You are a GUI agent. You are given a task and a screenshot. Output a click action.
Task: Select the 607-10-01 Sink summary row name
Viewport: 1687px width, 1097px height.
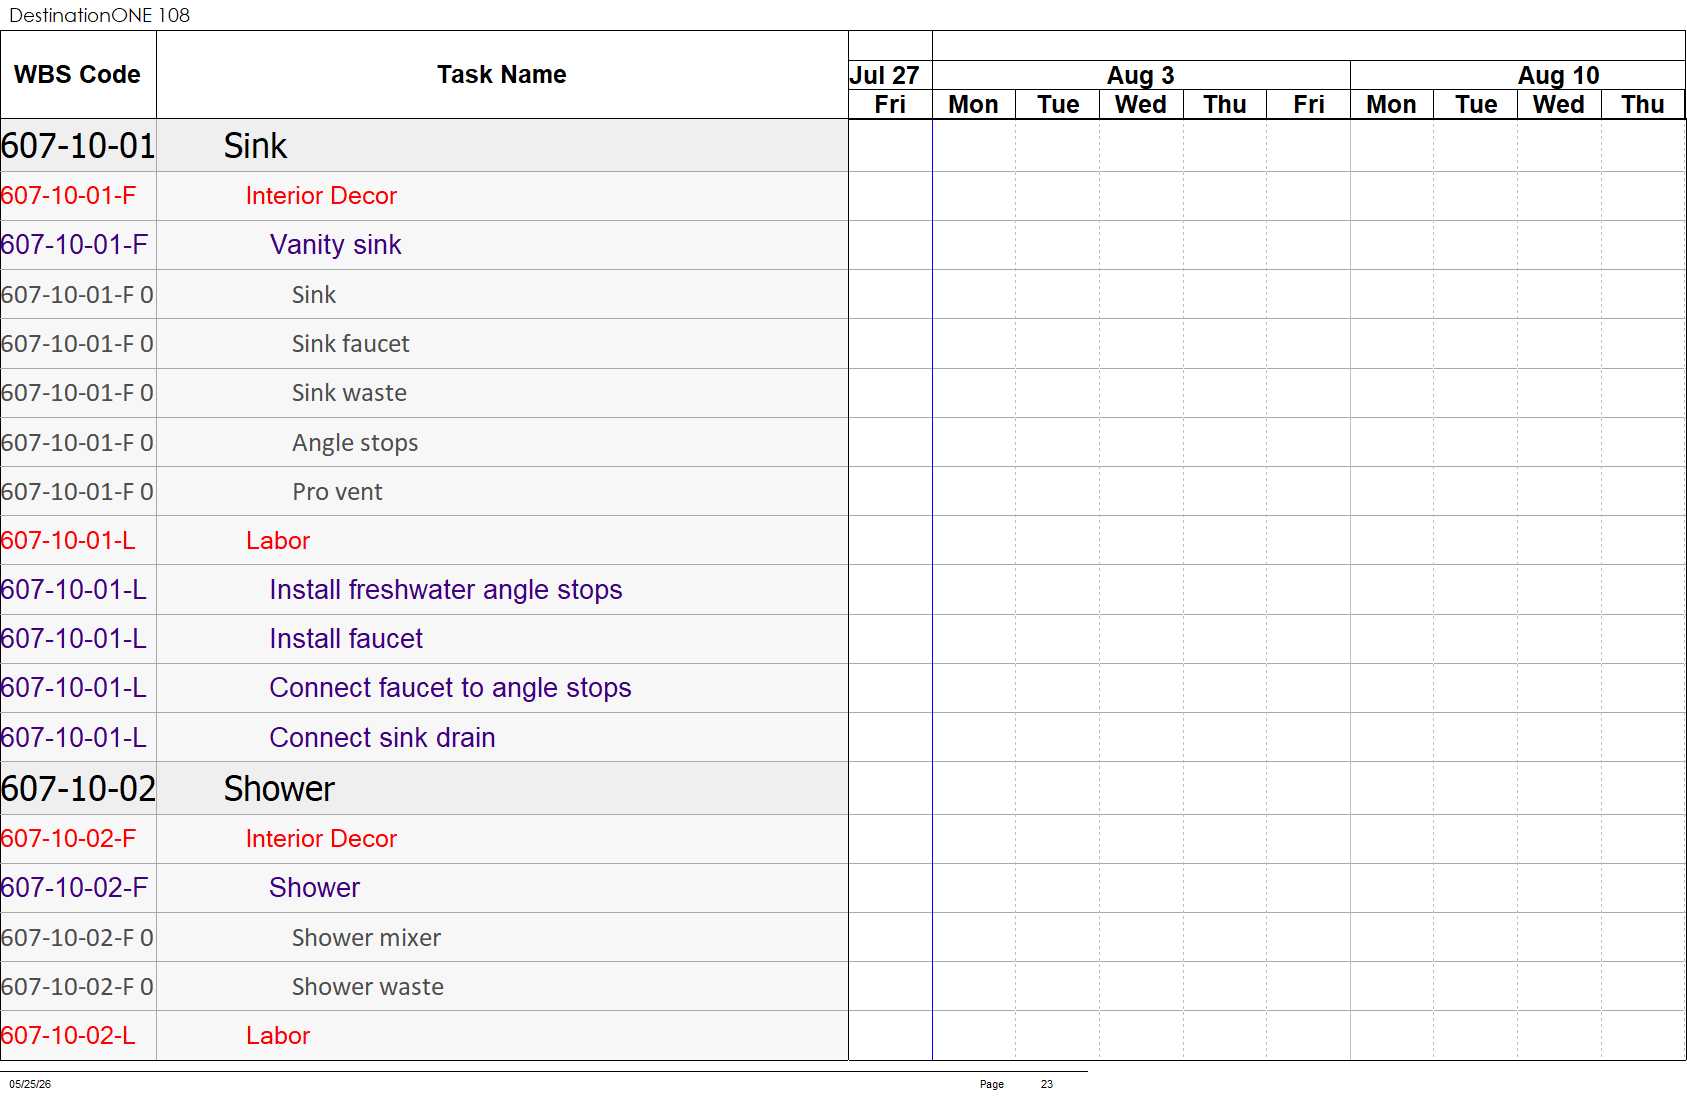coord(255,146)
